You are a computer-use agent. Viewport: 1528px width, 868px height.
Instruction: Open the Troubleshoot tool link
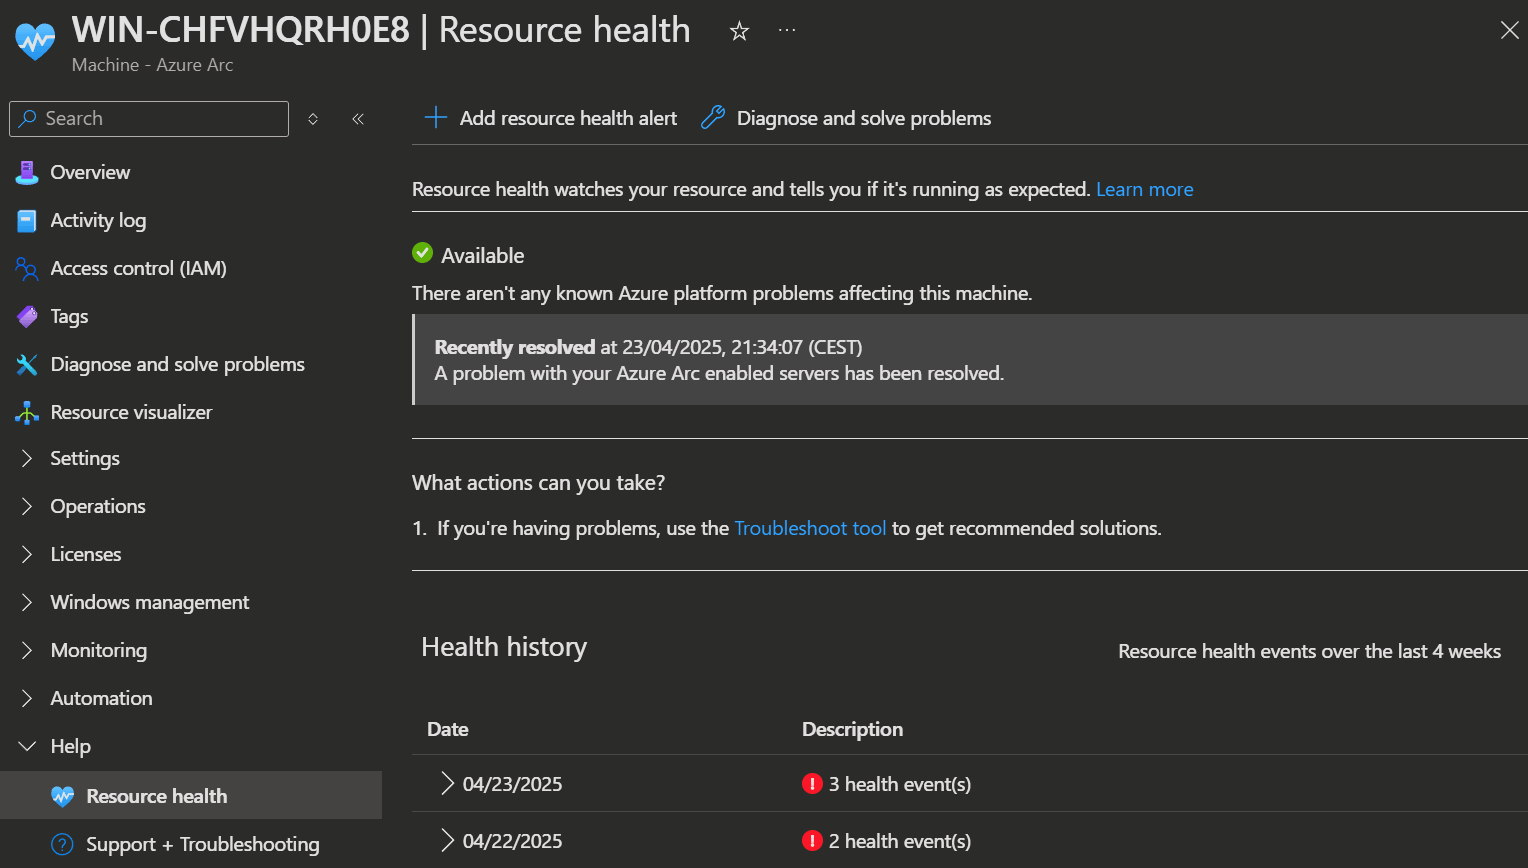coord(810,528)
